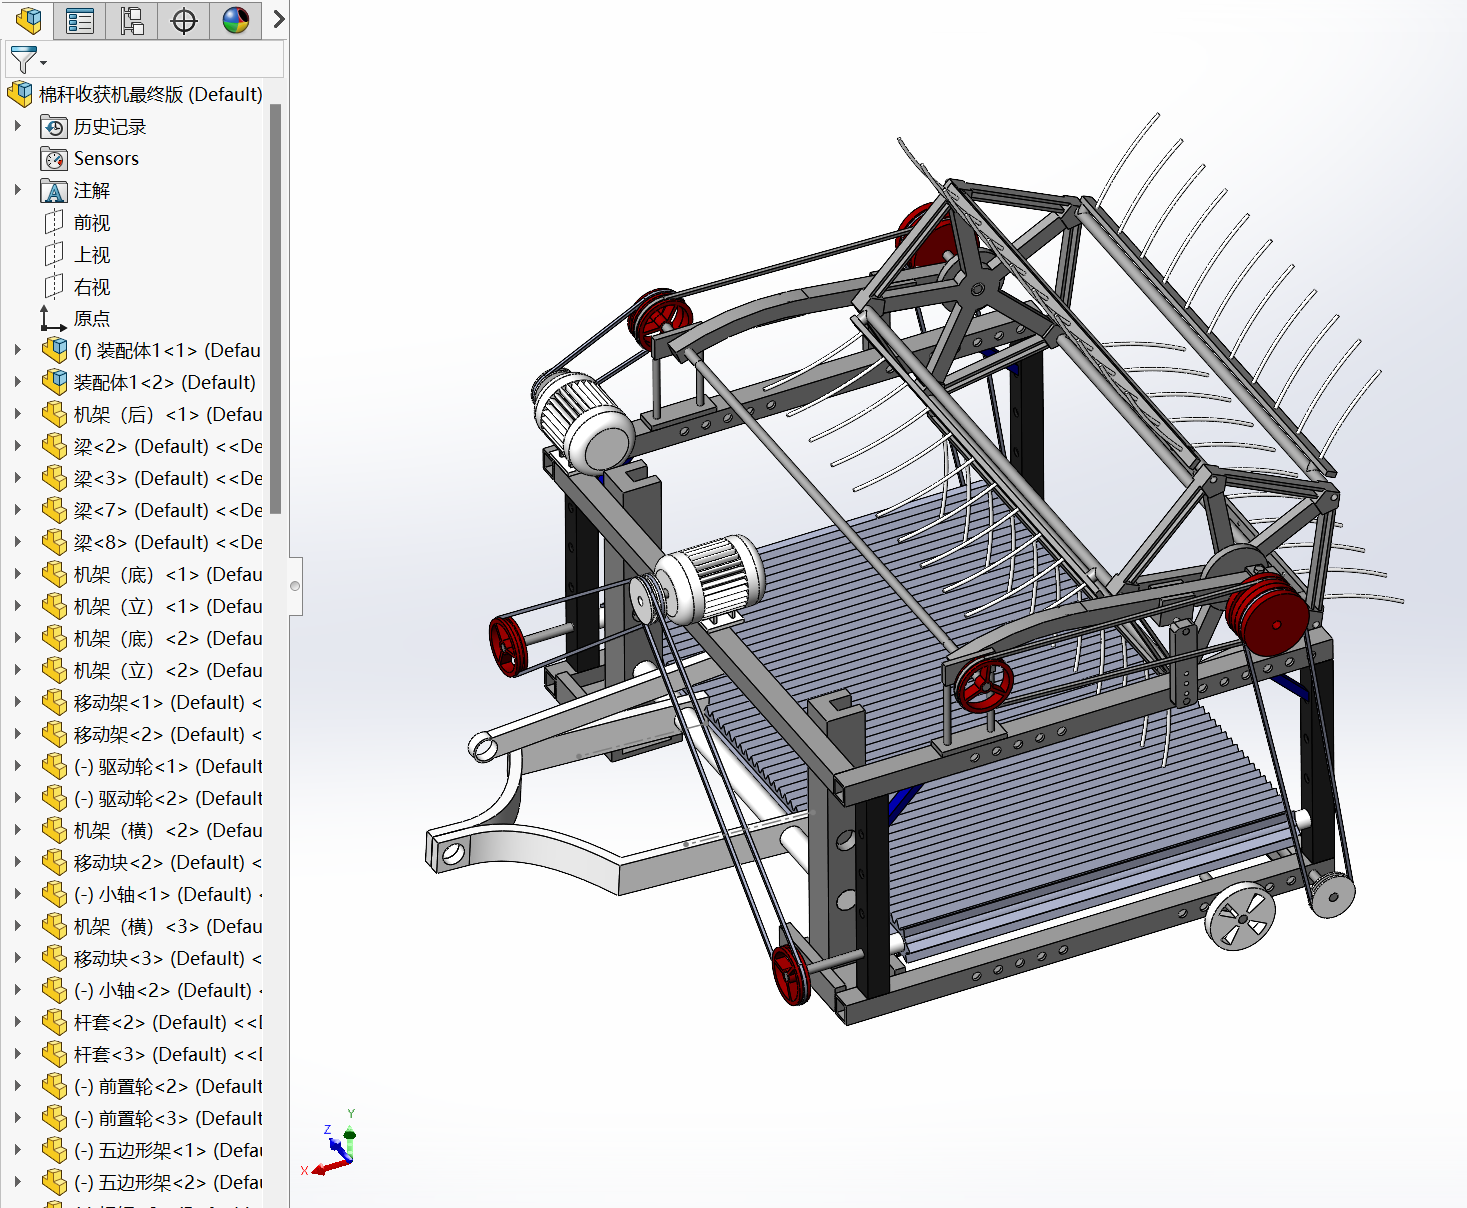Viewport: 1467px width, 1208px height.
Task: Select the 前视 front plane icon
Action: click(x=54, y=223)
